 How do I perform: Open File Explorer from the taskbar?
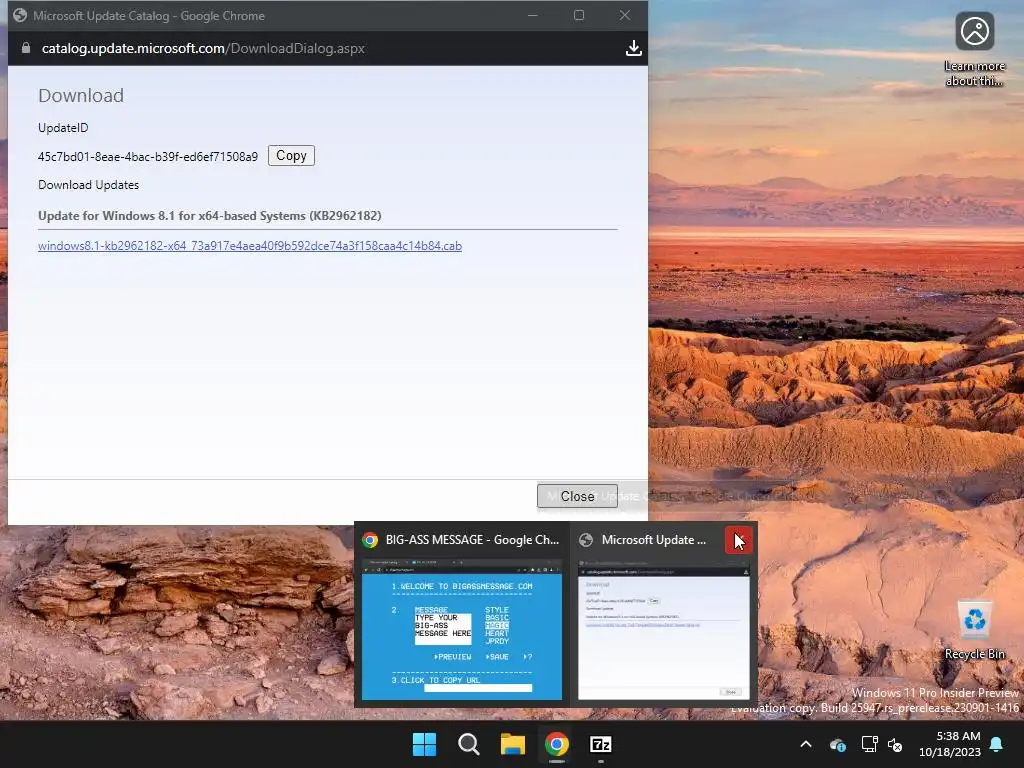tap(513, 744)
